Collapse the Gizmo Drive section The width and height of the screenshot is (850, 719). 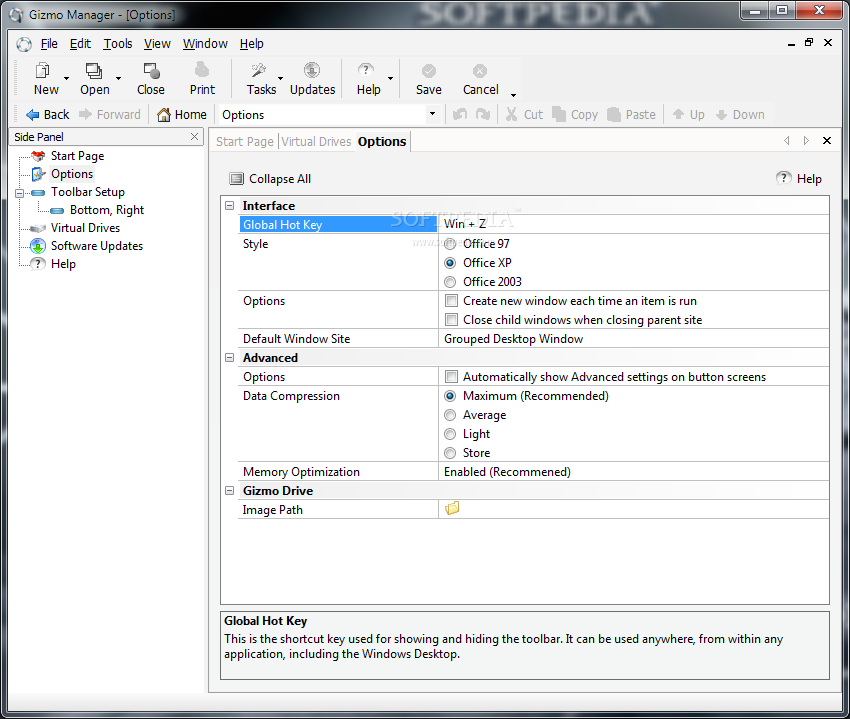pyautogui.click(x=230, y=490)
